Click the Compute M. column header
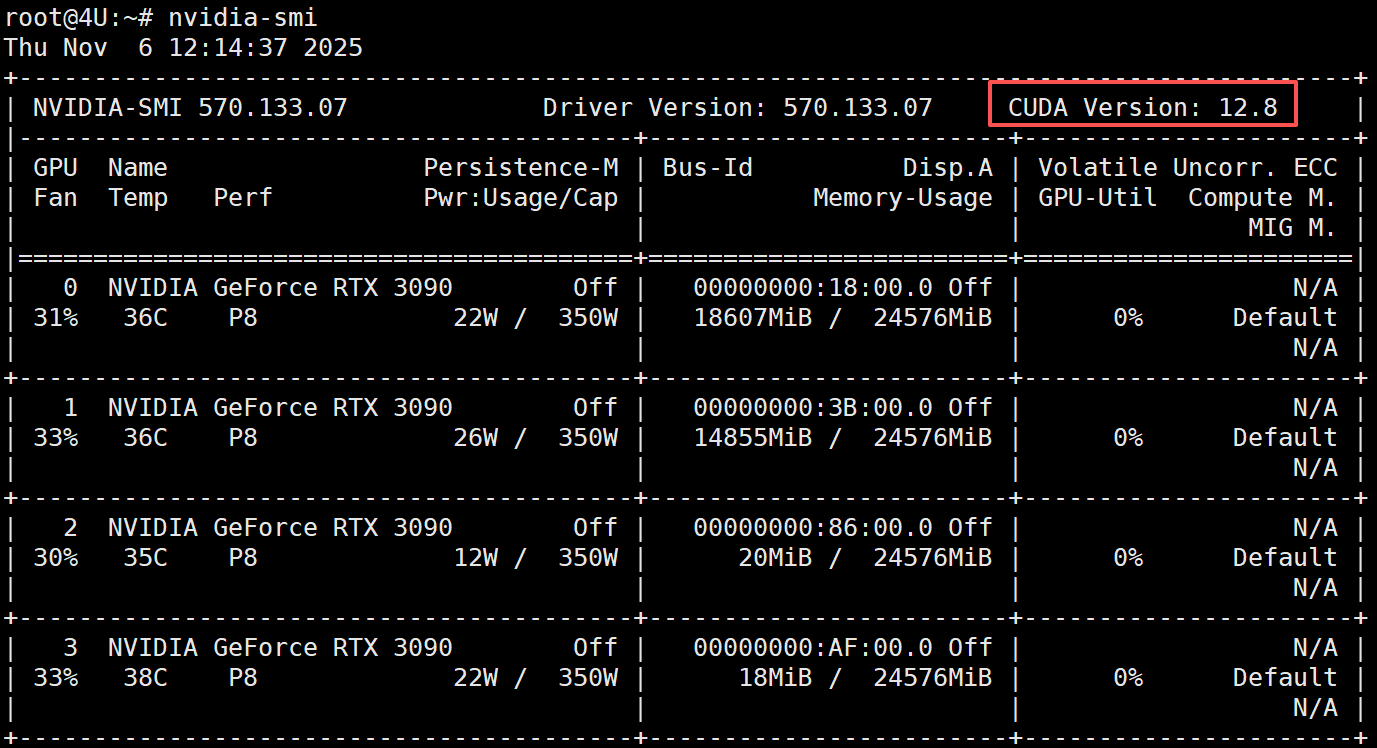1377x748 pixels. pyautogui.click(x=1263, y=197)
